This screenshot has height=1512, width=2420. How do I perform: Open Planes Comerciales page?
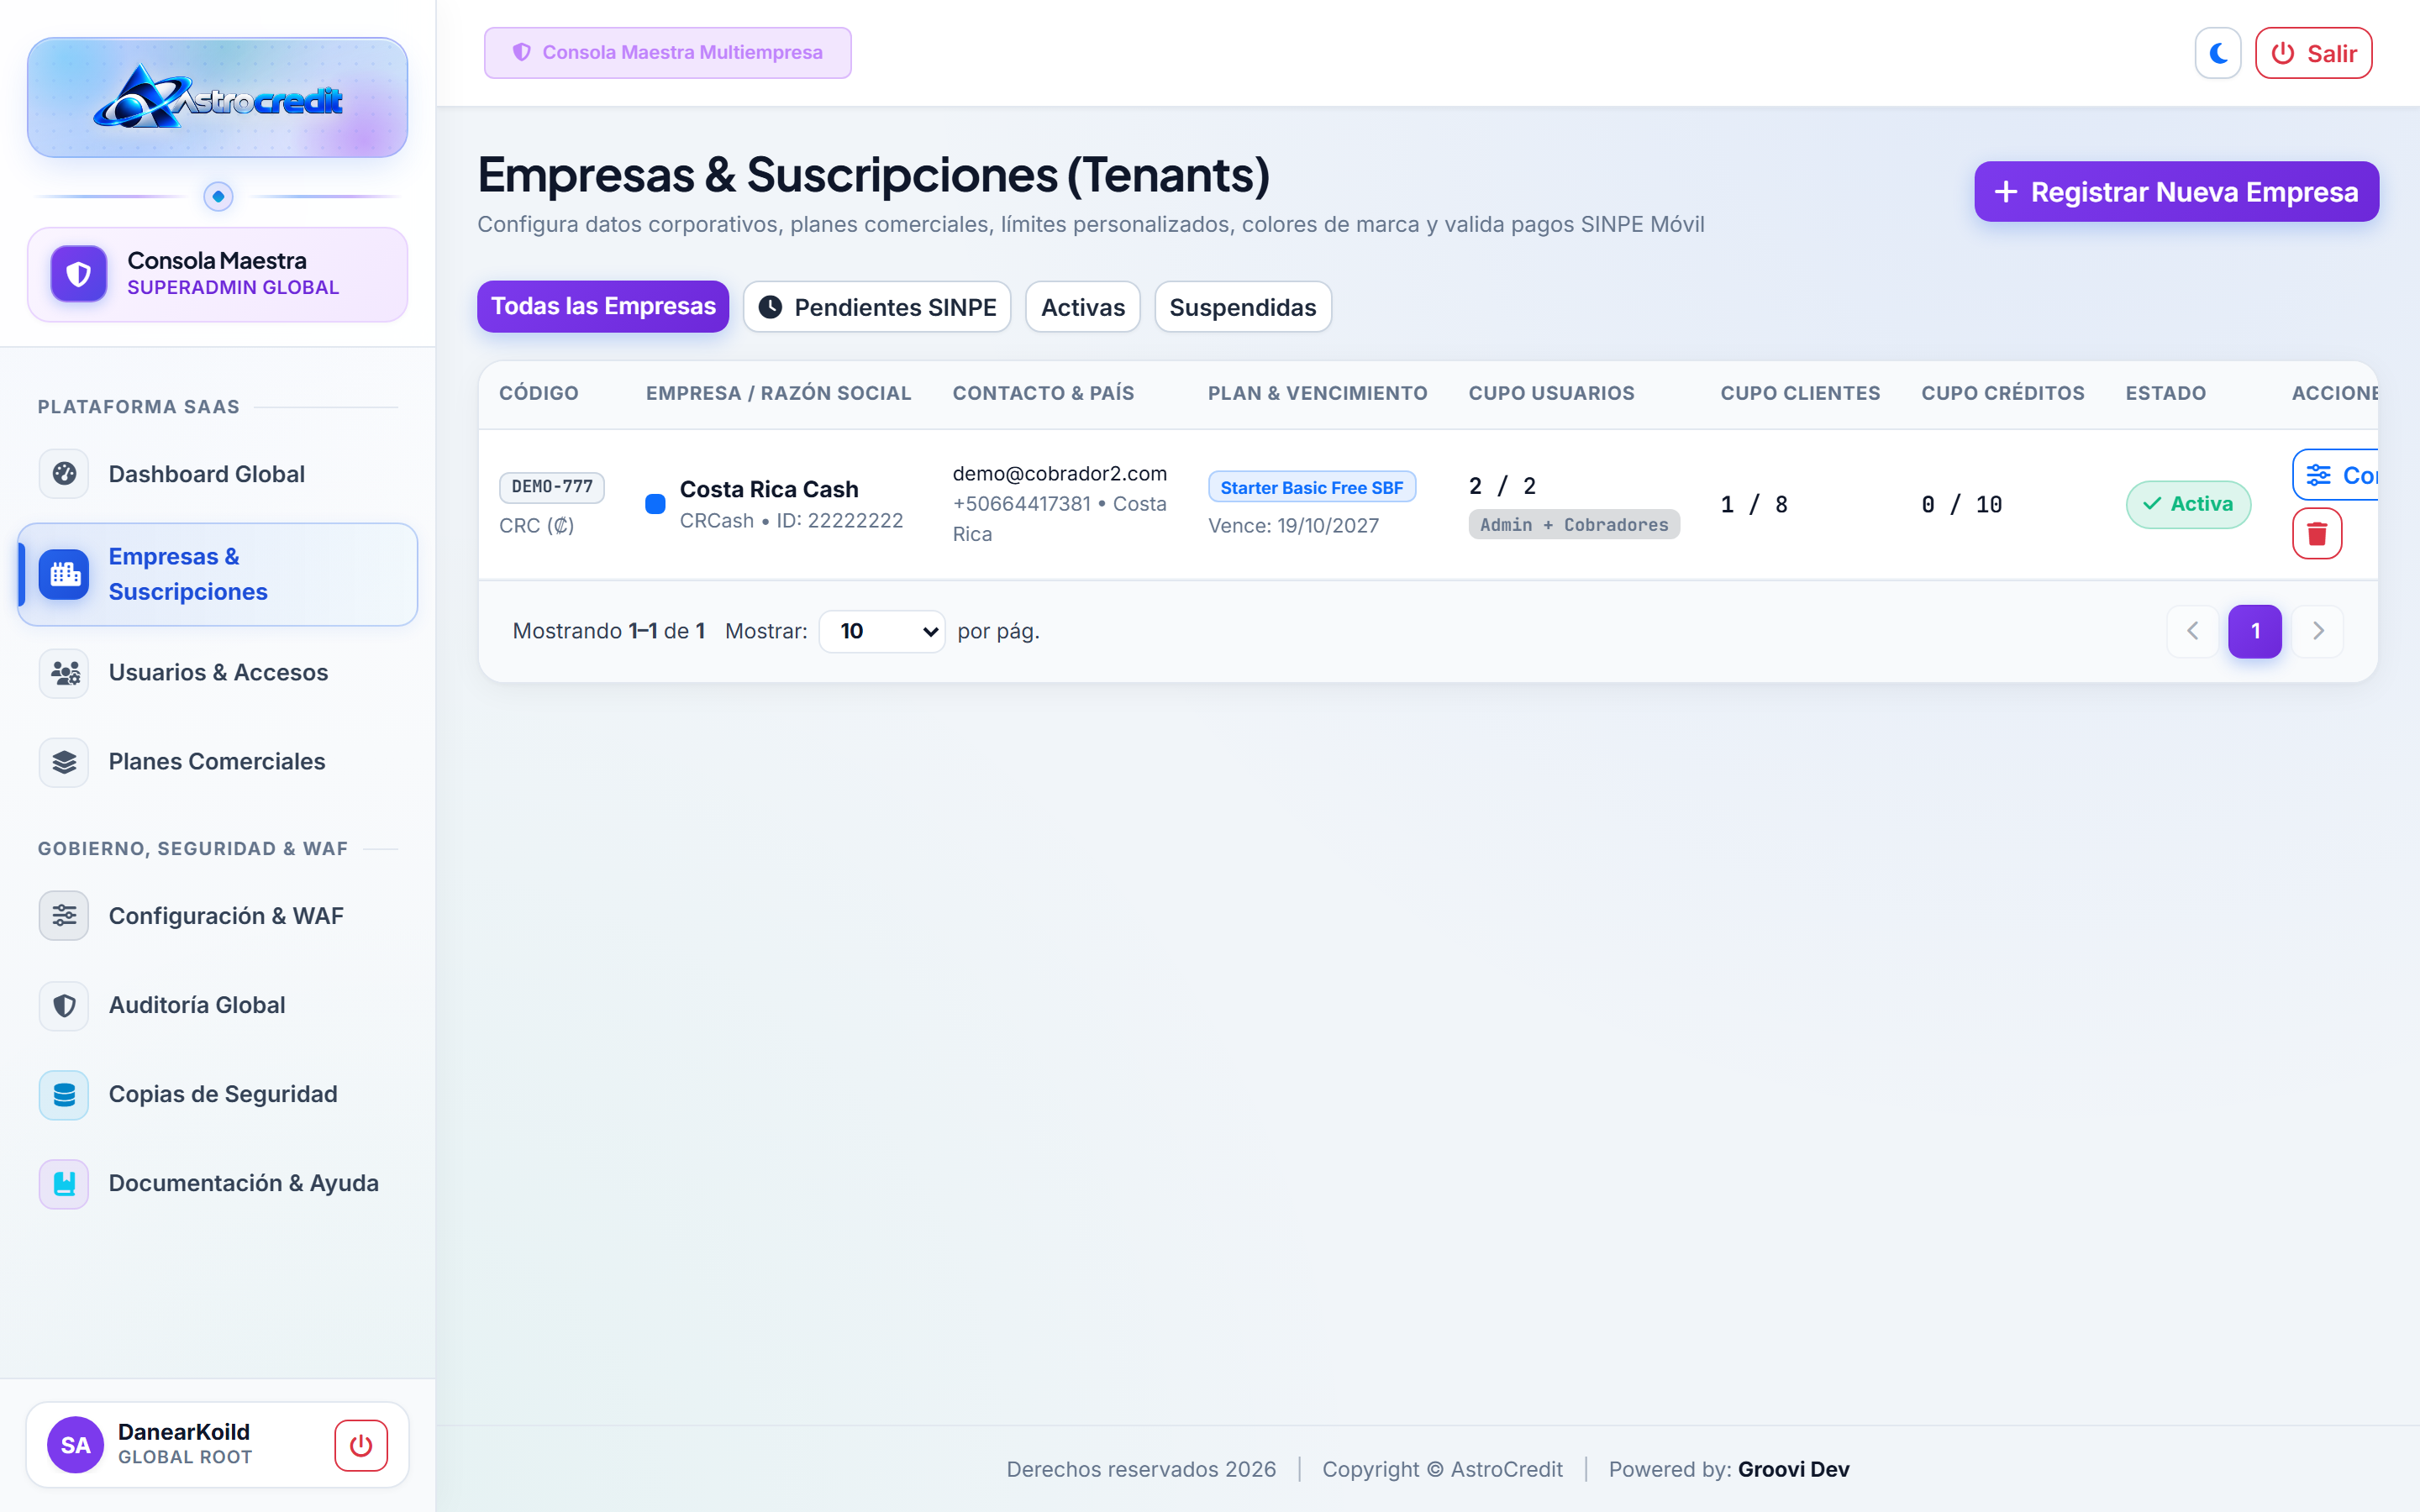[218, 761]
